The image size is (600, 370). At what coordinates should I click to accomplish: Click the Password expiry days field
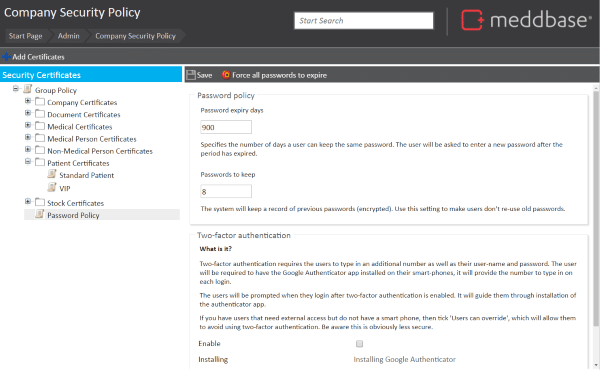[x=226, y=127]
